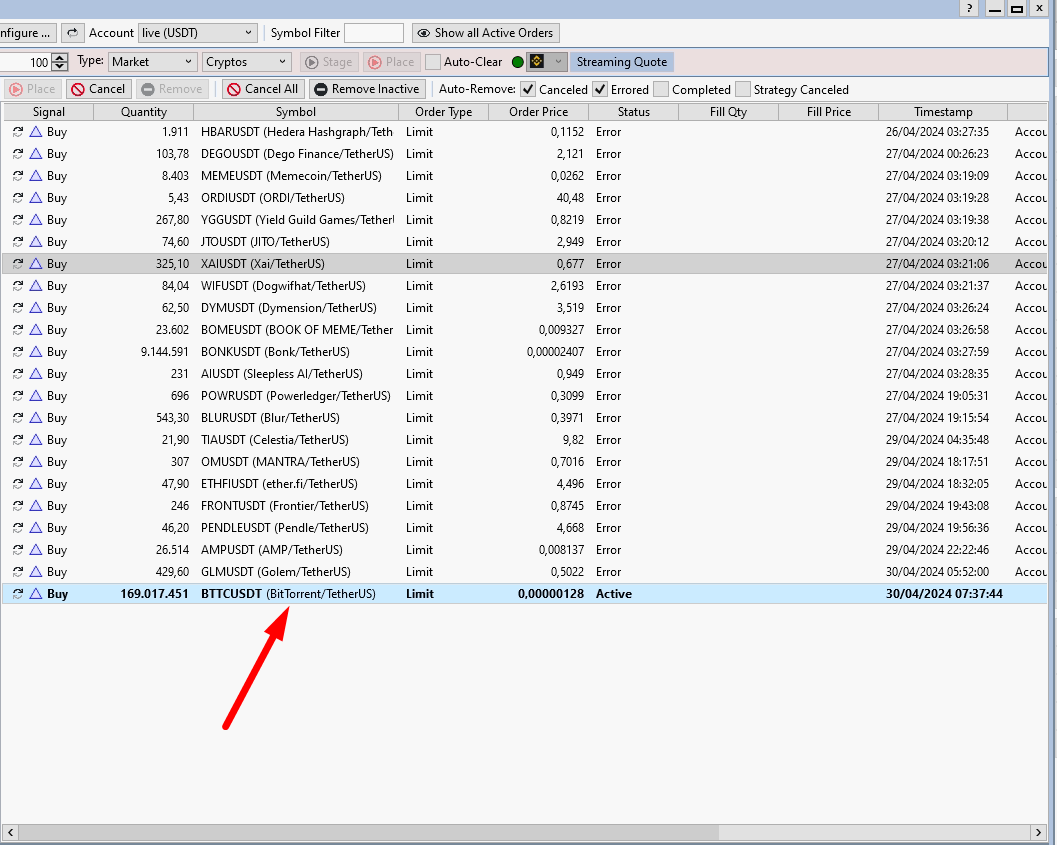Image resolution: width=1057 pixels, height=845 pixels.
Task: Click the buy triangle icon on the BLURUSDT row
Action: [x=36, y=418]
